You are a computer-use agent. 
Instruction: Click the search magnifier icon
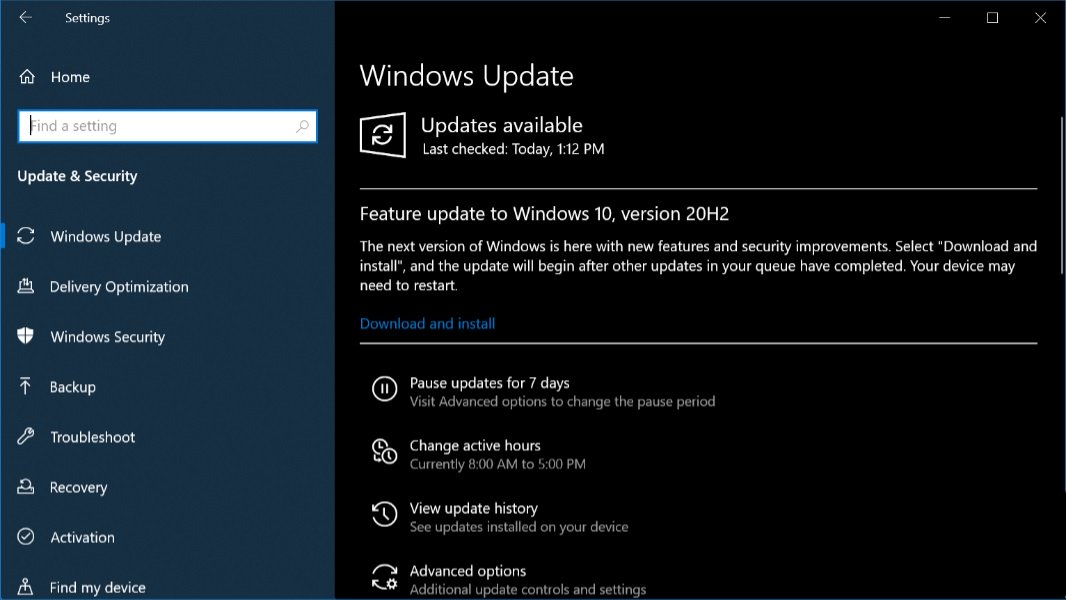click(302, 127)
